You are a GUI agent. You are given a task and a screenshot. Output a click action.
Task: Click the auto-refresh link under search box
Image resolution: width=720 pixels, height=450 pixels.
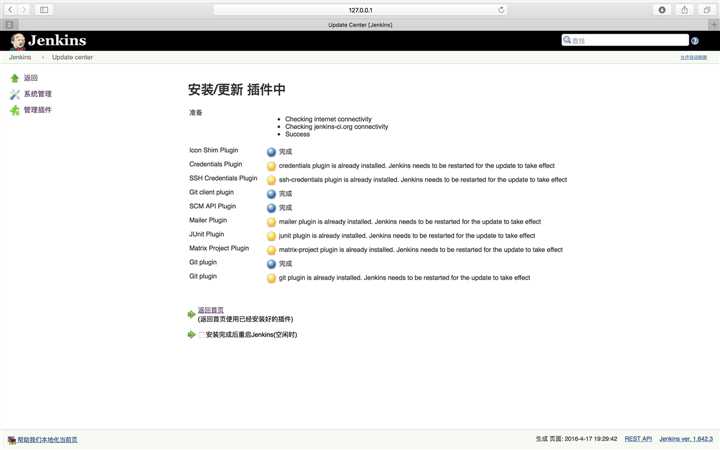coord(694,57)
